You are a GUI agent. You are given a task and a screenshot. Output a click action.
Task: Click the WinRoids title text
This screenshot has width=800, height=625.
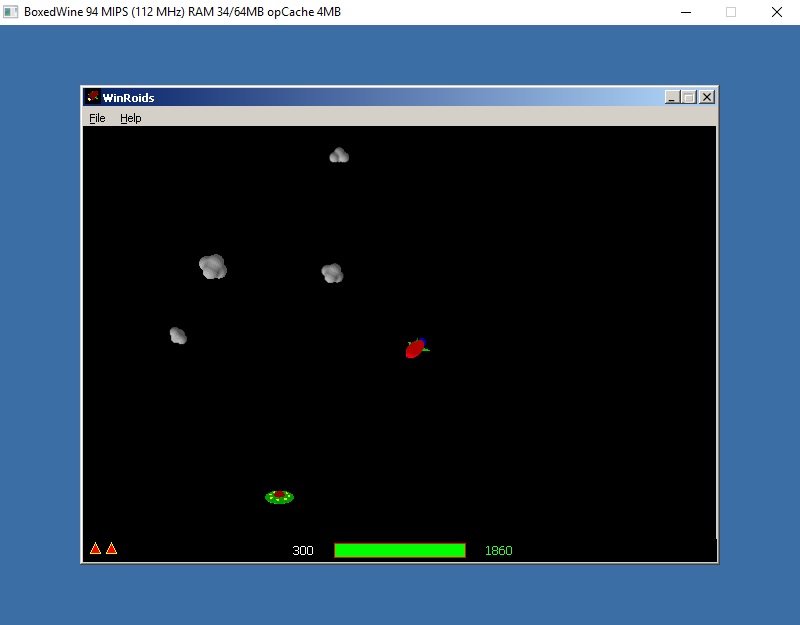(129, 97)
